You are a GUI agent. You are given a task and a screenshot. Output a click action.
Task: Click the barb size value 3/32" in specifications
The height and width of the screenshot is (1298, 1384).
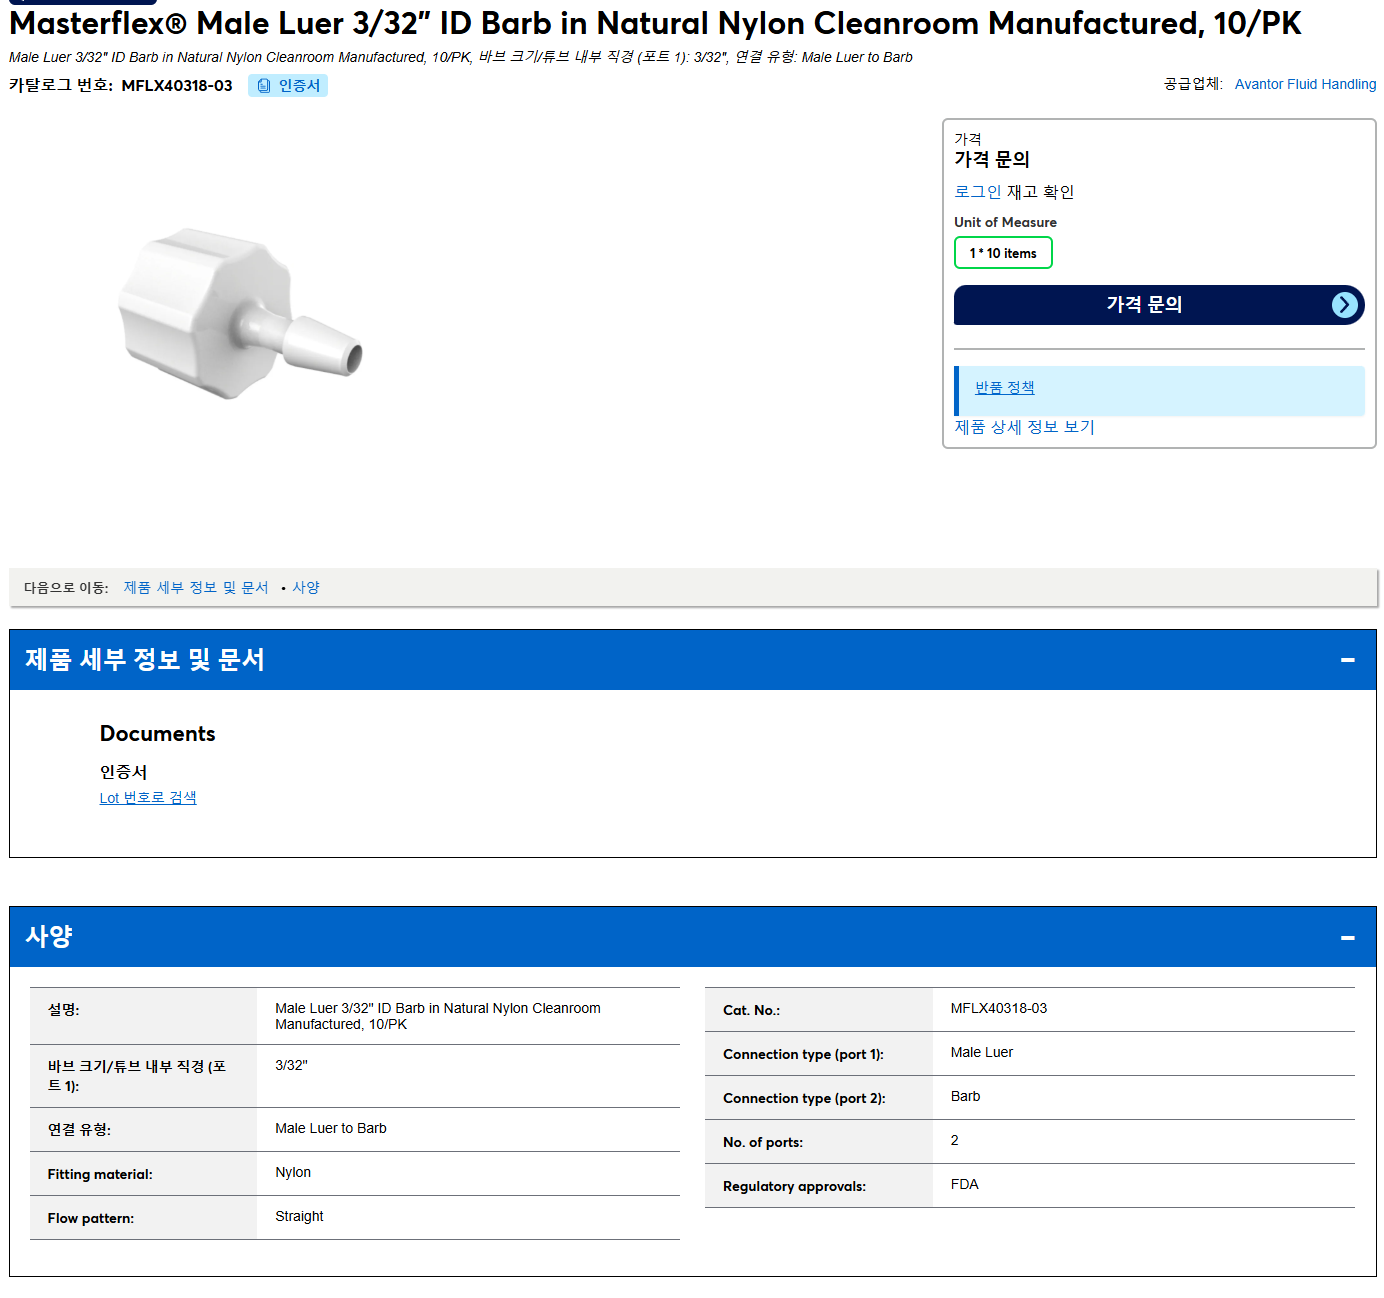(x=292, y=1066)
